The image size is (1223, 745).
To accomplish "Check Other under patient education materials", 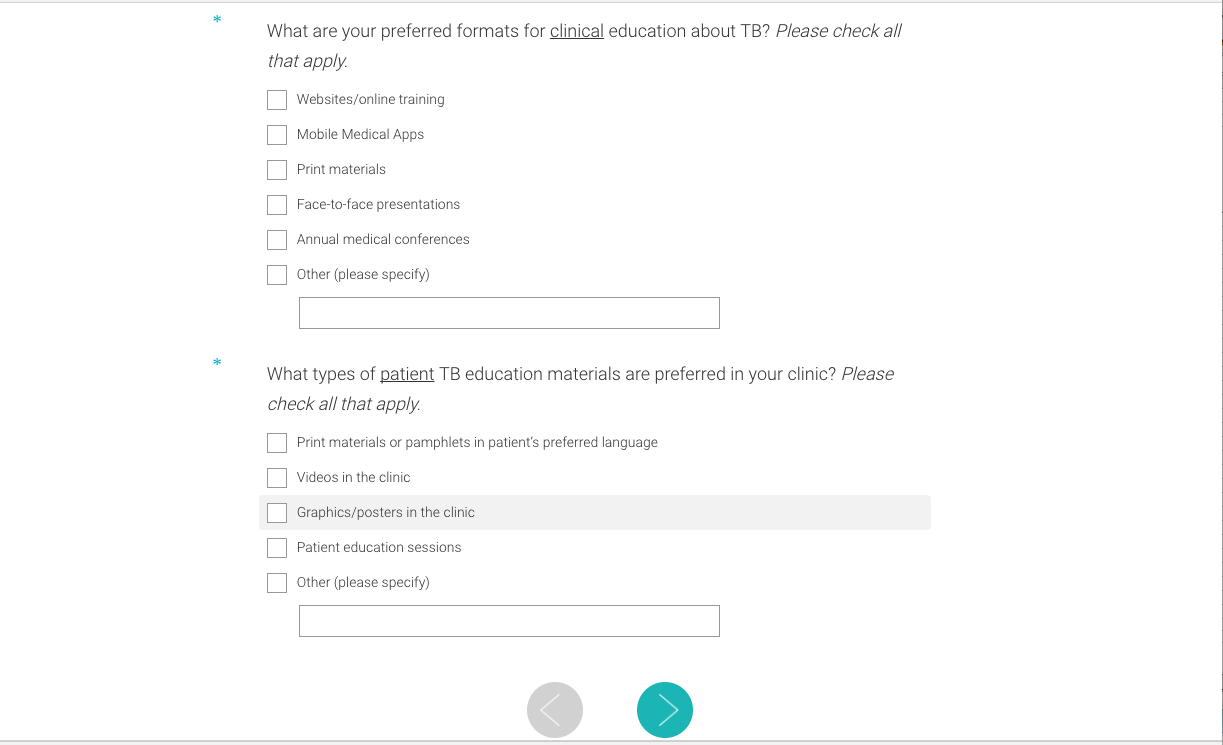I will coord(277,583).
